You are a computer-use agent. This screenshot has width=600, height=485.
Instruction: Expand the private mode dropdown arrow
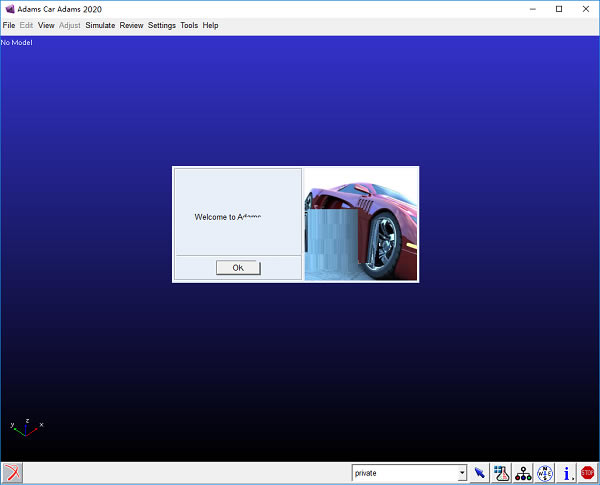click(462, 473)
